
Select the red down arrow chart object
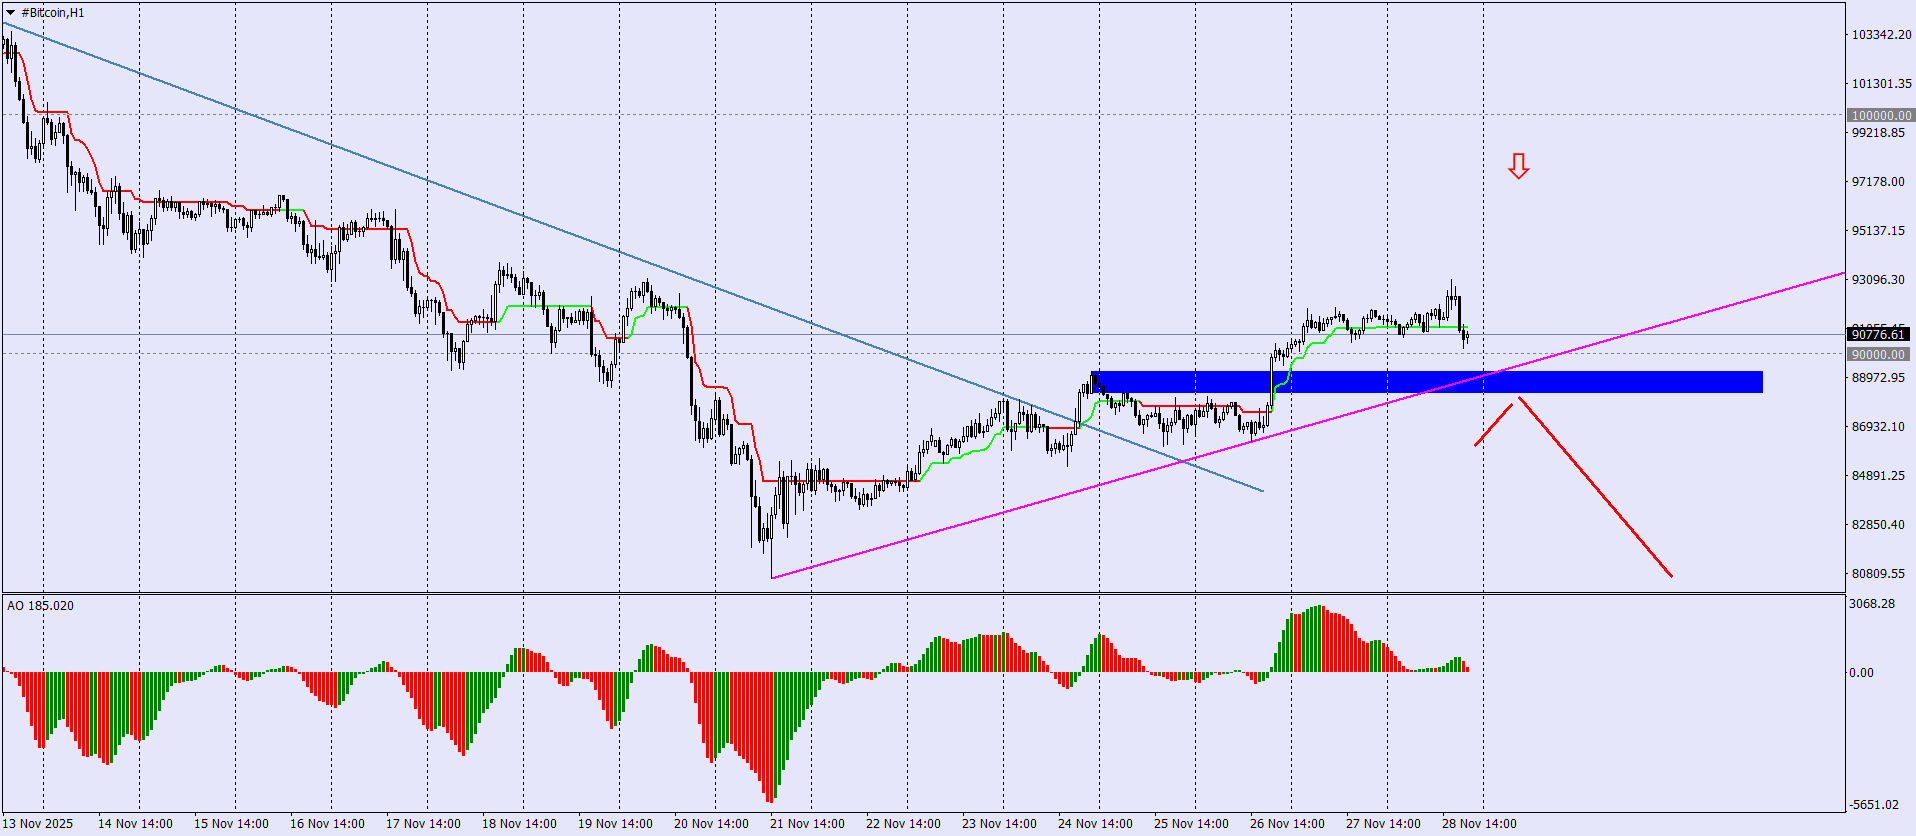1518,166
